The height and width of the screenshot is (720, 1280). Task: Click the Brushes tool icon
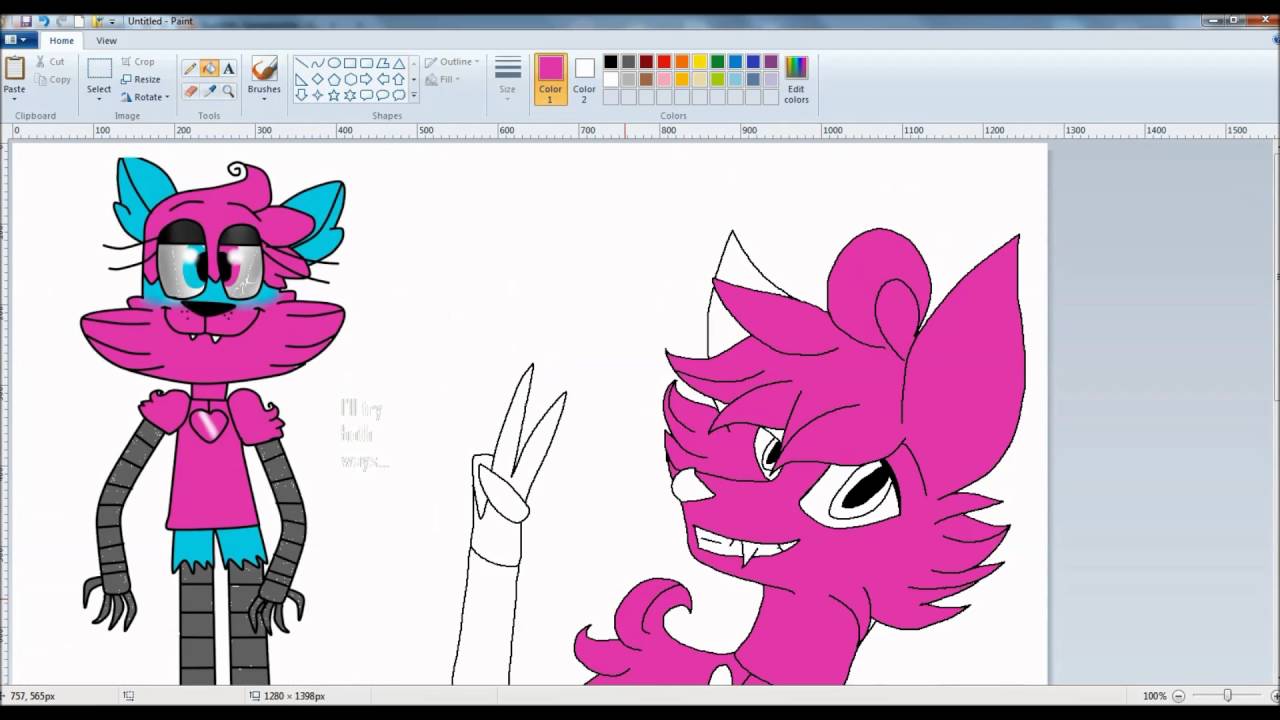pos(264,69)
